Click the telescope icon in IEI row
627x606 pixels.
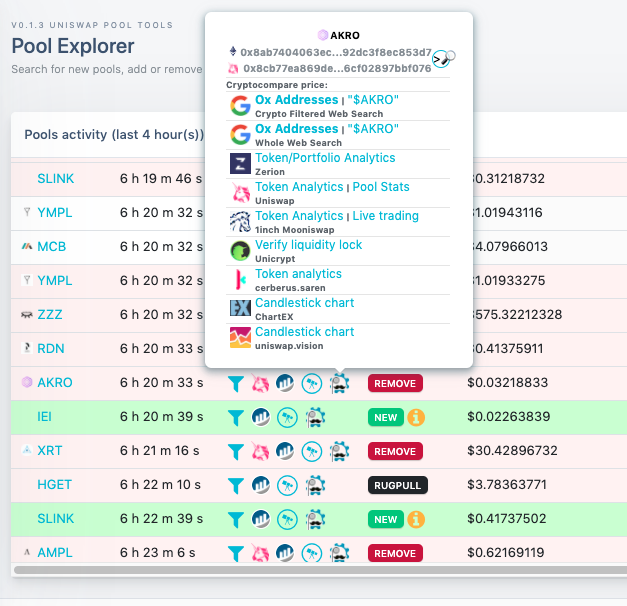pos(287,418)
